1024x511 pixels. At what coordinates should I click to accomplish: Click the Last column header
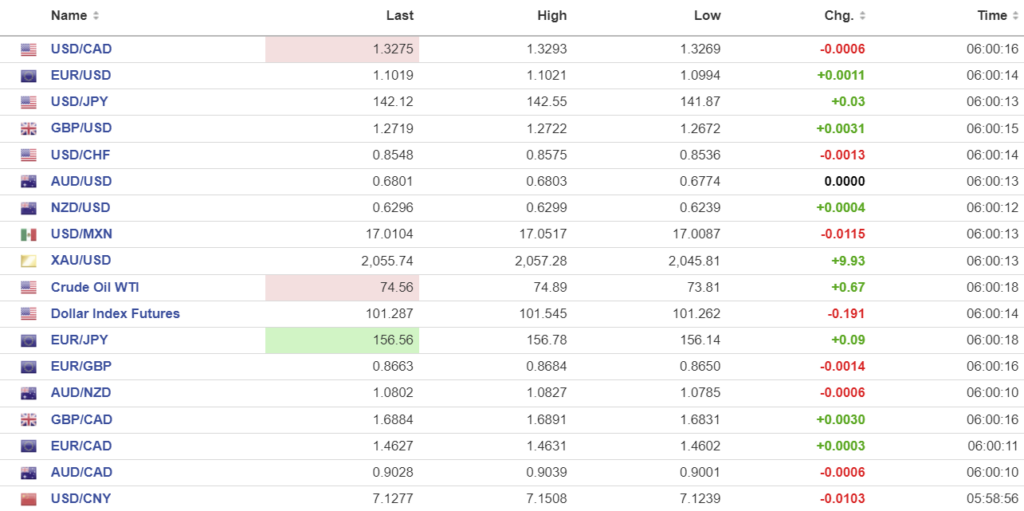coord(399,16)
